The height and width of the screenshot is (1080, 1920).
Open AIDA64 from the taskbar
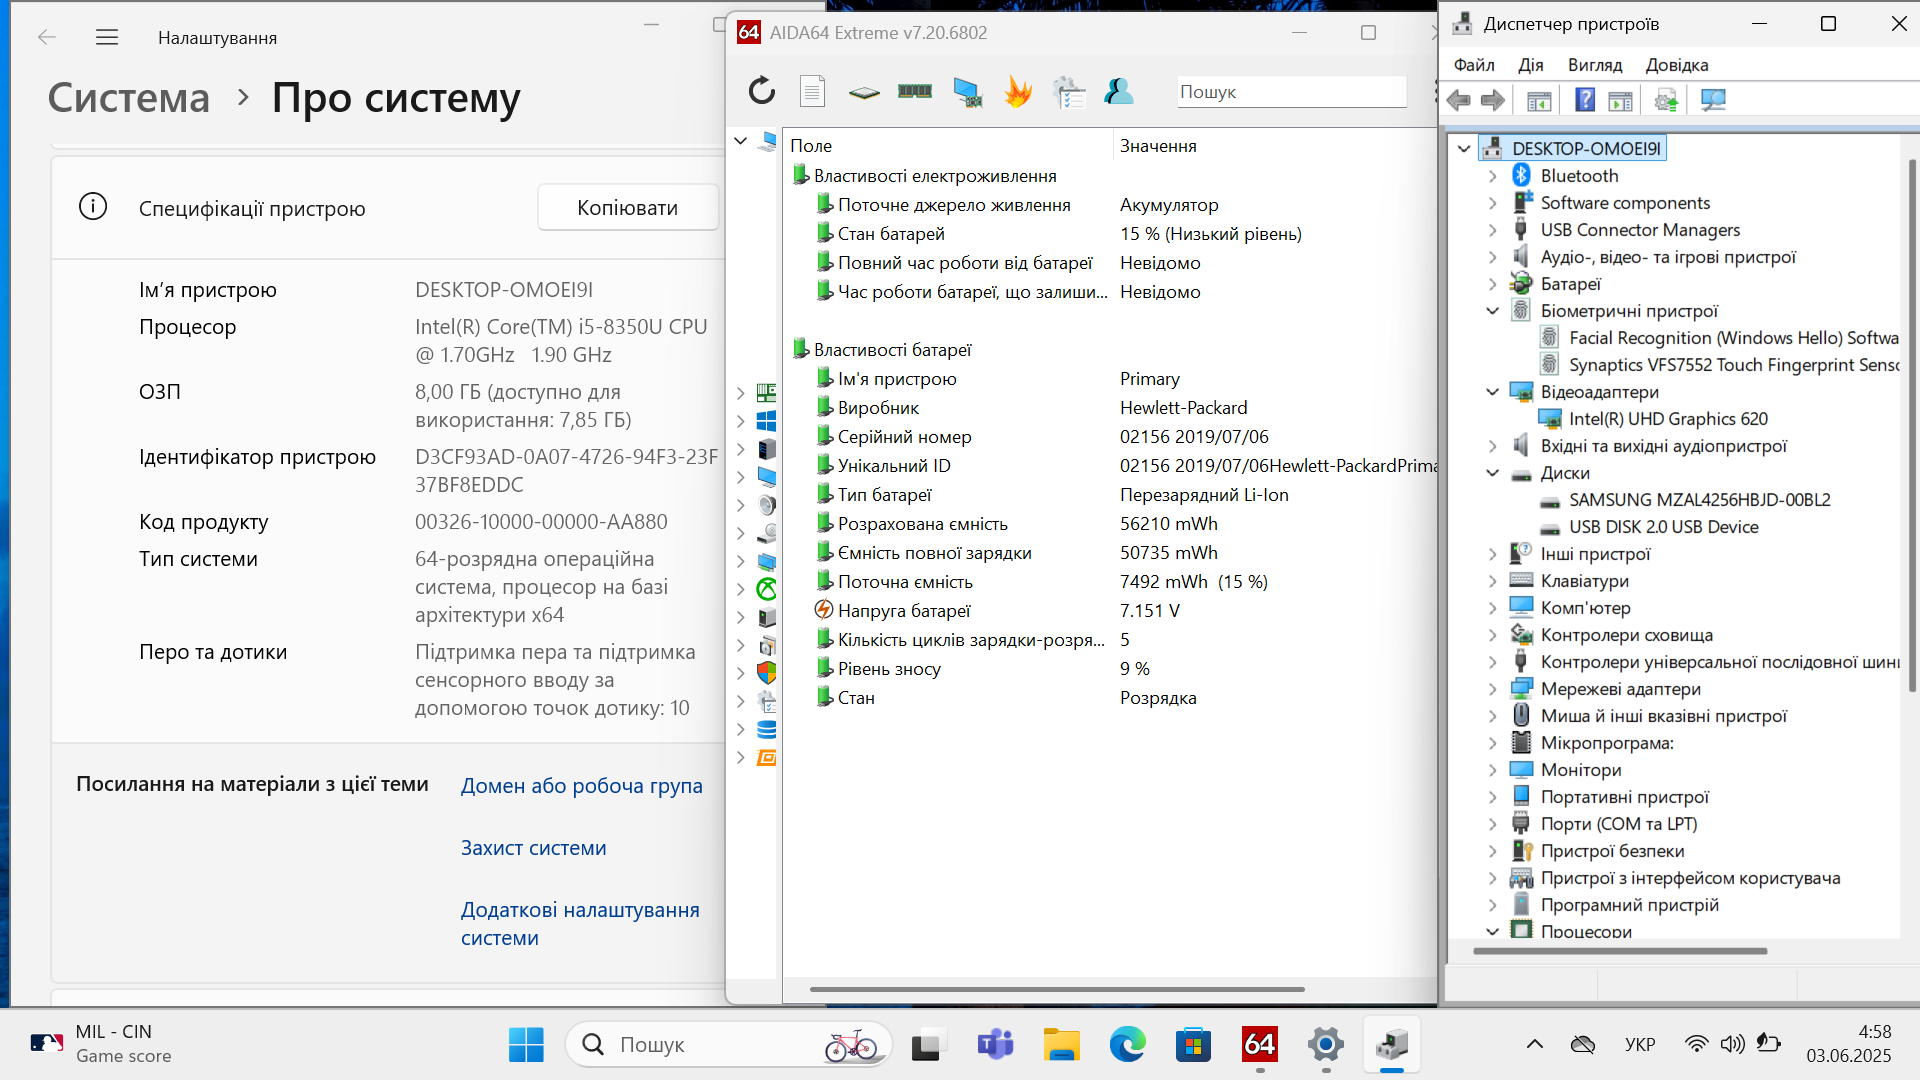coord(1259,1045)
